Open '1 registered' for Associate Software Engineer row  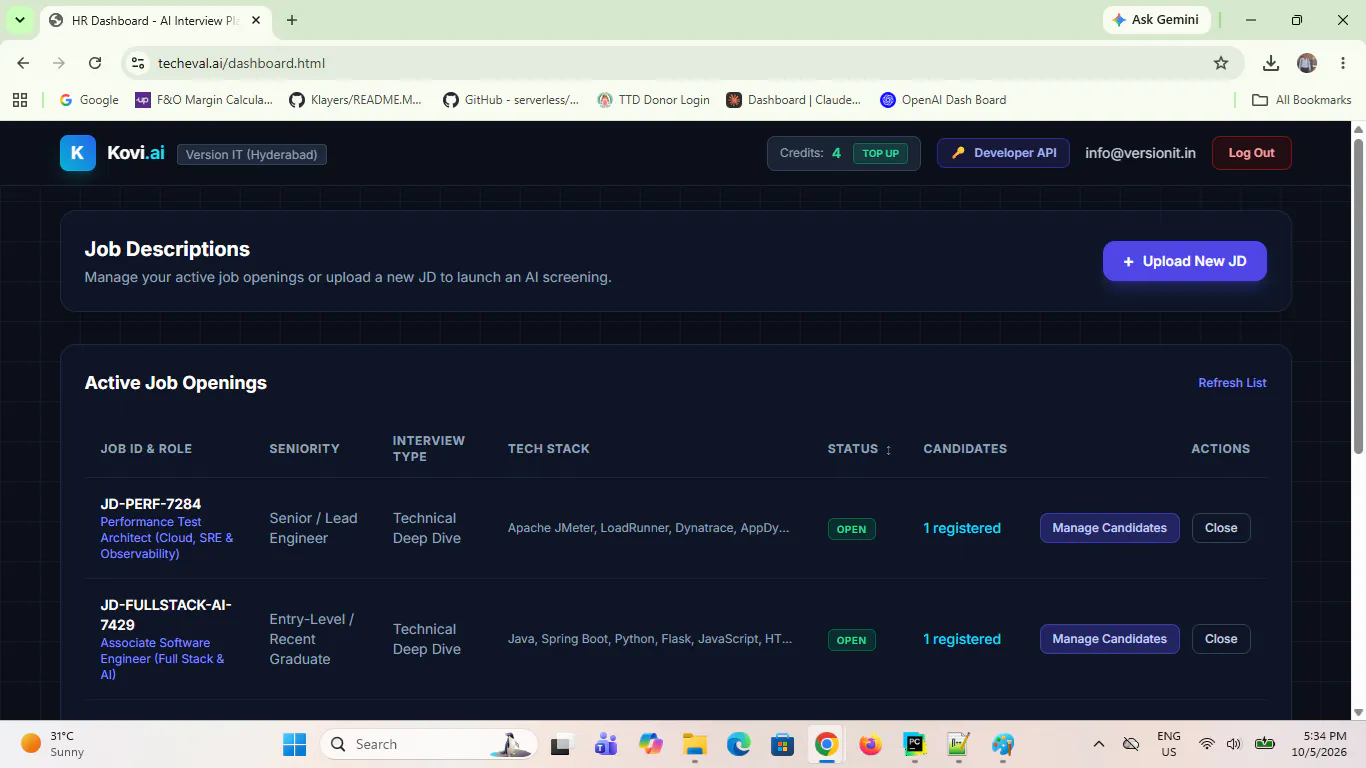(961, 639)
